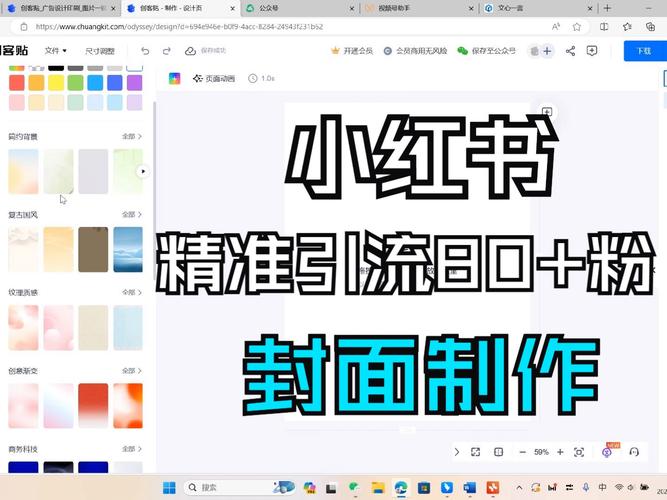Click the browser address bar URL
The height and width of the screenshot is (500, 667).
179,27
